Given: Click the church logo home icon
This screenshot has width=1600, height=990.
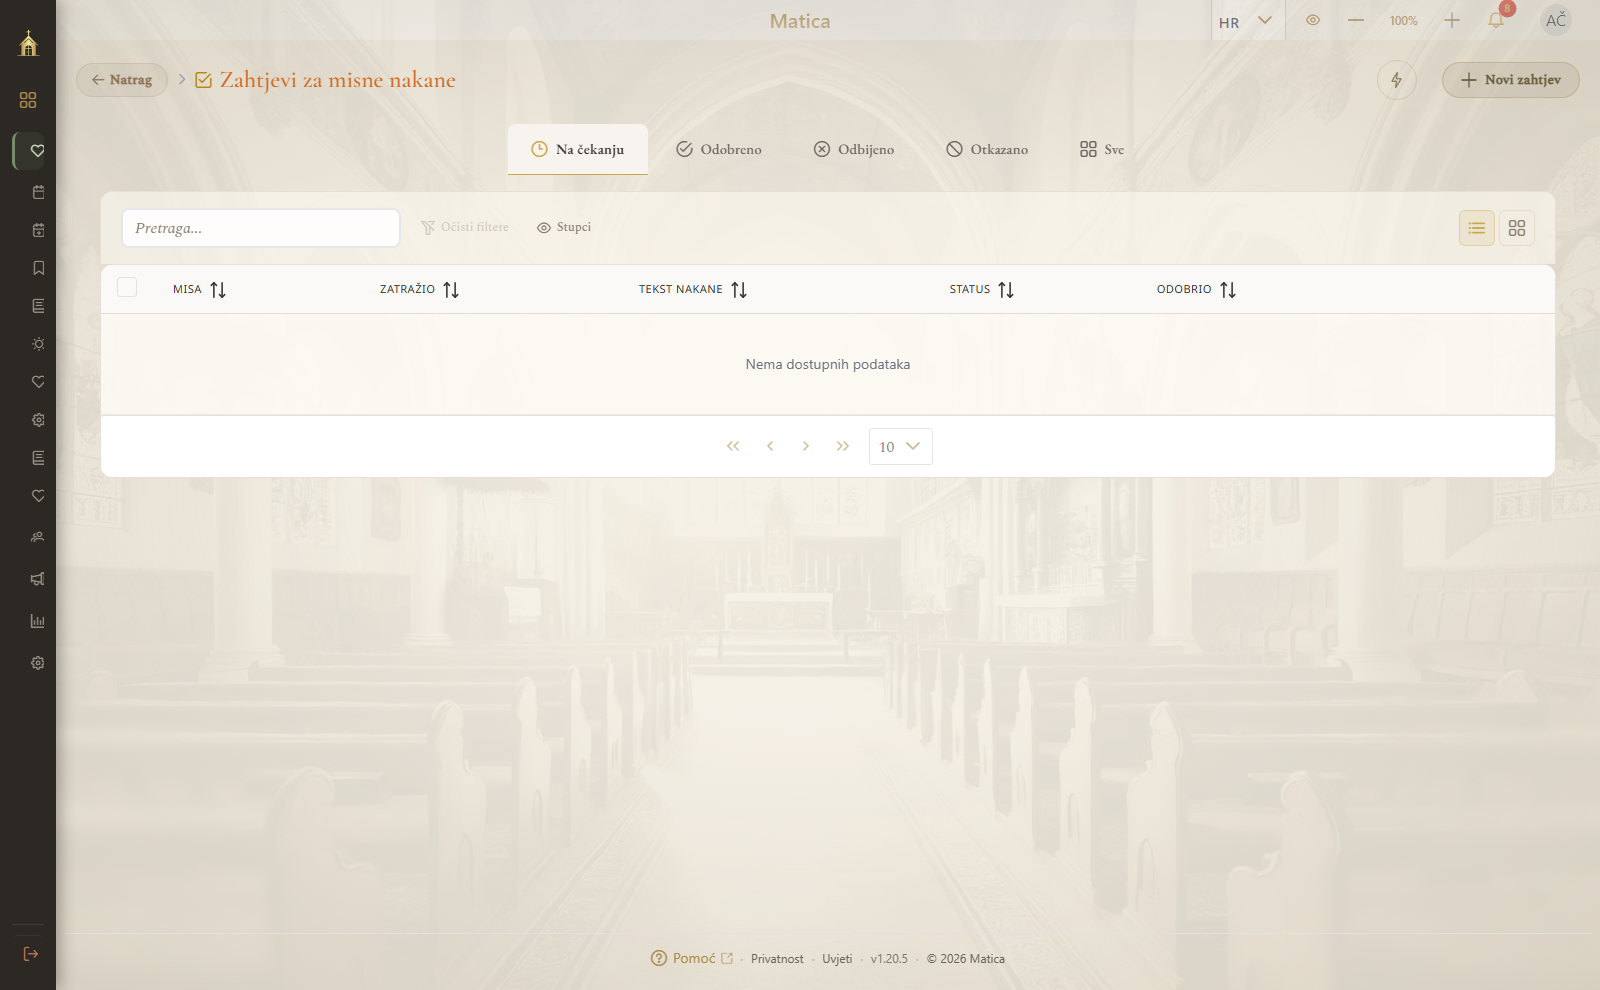Looking at the screenshot, I should coord(28,43).
